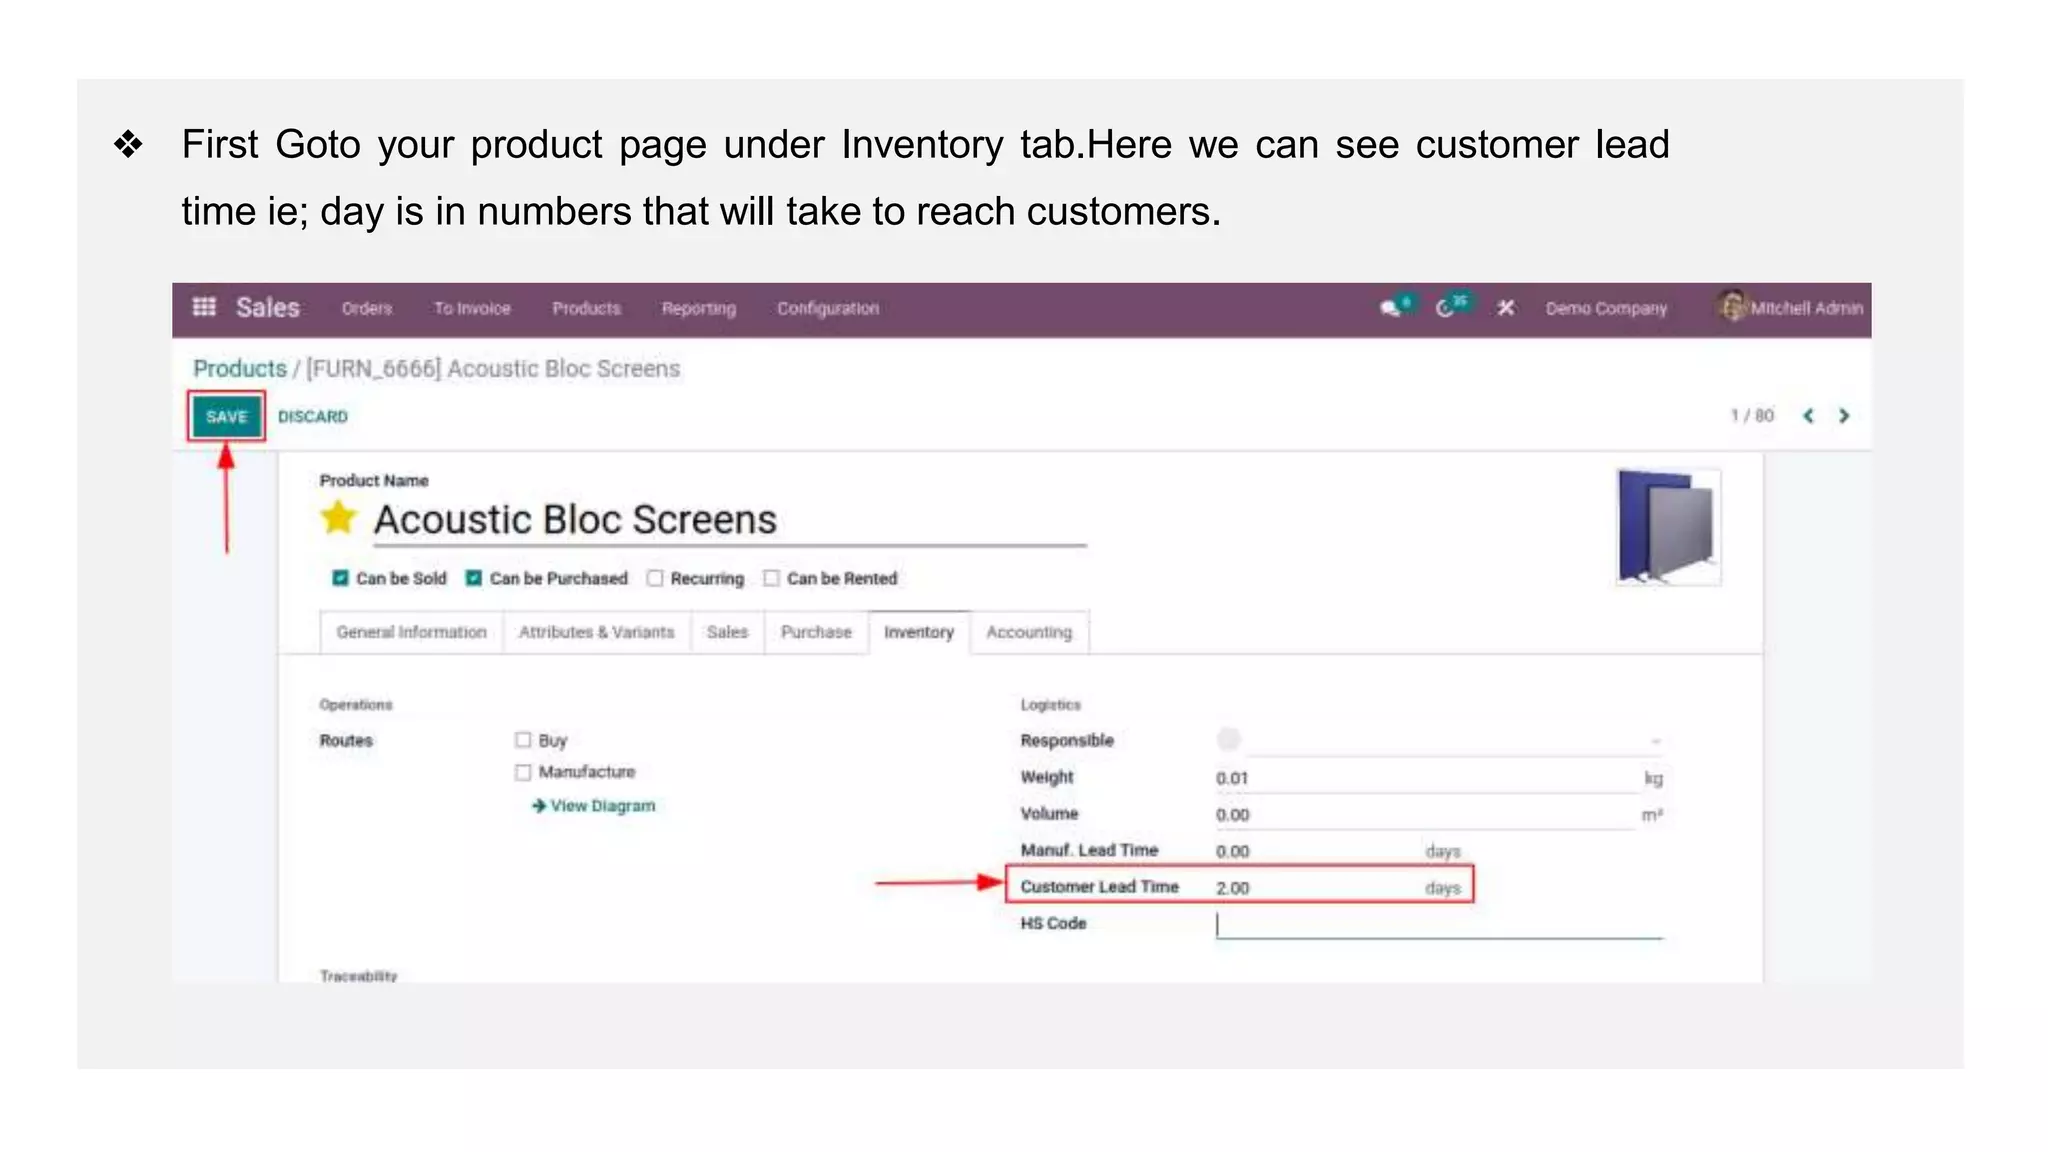Switch to the Accounting tab

pyautogui.click(x=1029, y=632)
